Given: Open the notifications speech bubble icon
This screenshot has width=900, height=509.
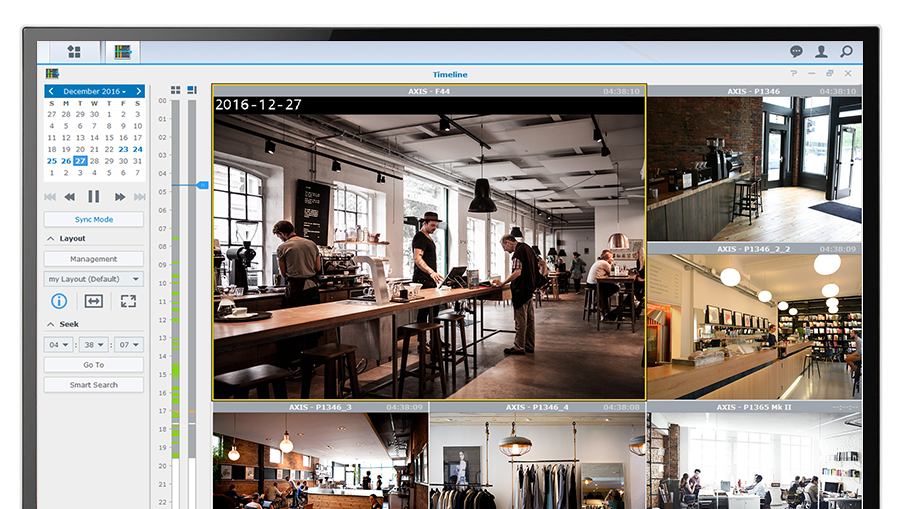Looking at the screenshot, I should (x=796, y=51).
